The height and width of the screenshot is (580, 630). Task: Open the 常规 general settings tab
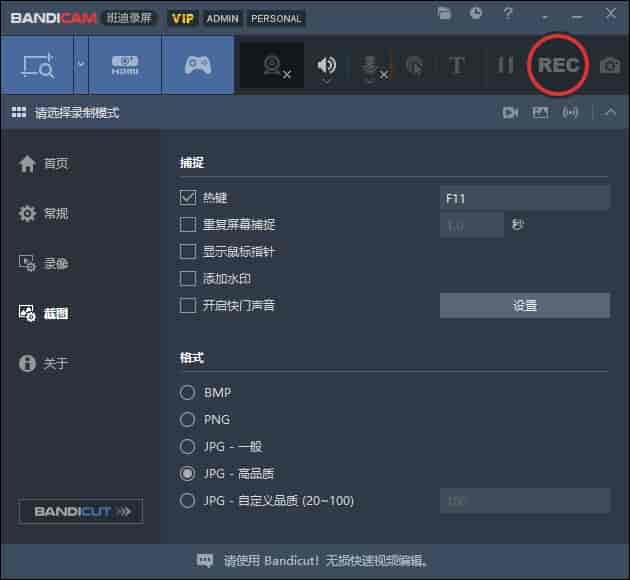pos(56,214)
